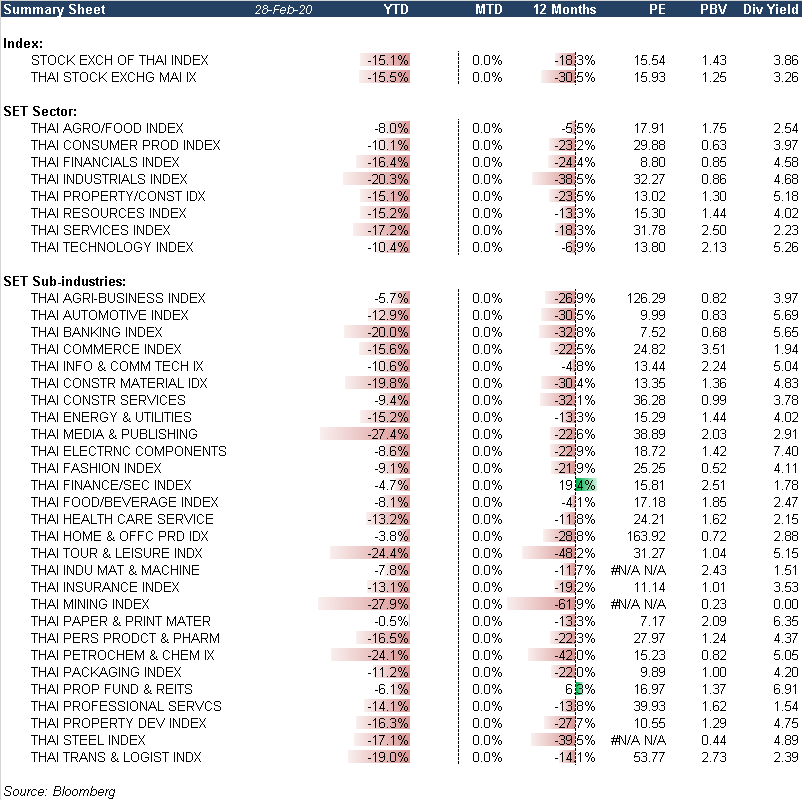
Task: Click Electrnc Components Div Yield 7.40
Action: coord(786,451)
